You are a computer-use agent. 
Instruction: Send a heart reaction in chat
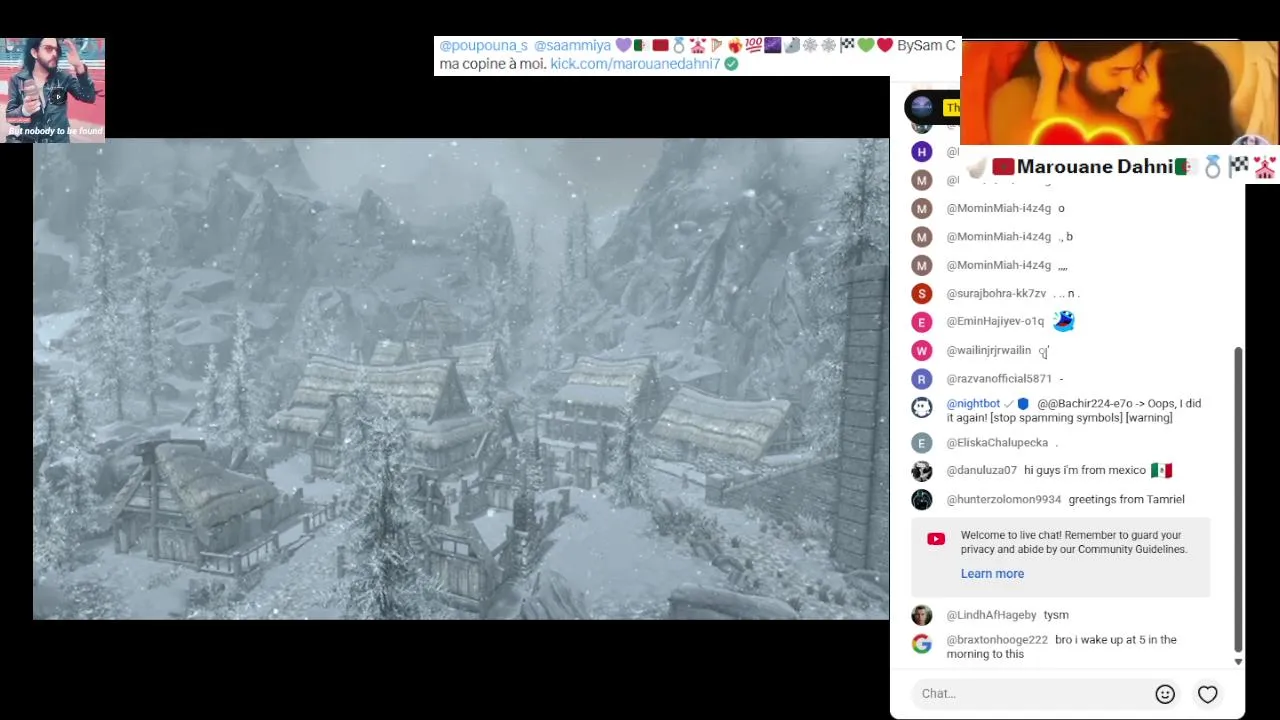click(x=1208, y=694)
